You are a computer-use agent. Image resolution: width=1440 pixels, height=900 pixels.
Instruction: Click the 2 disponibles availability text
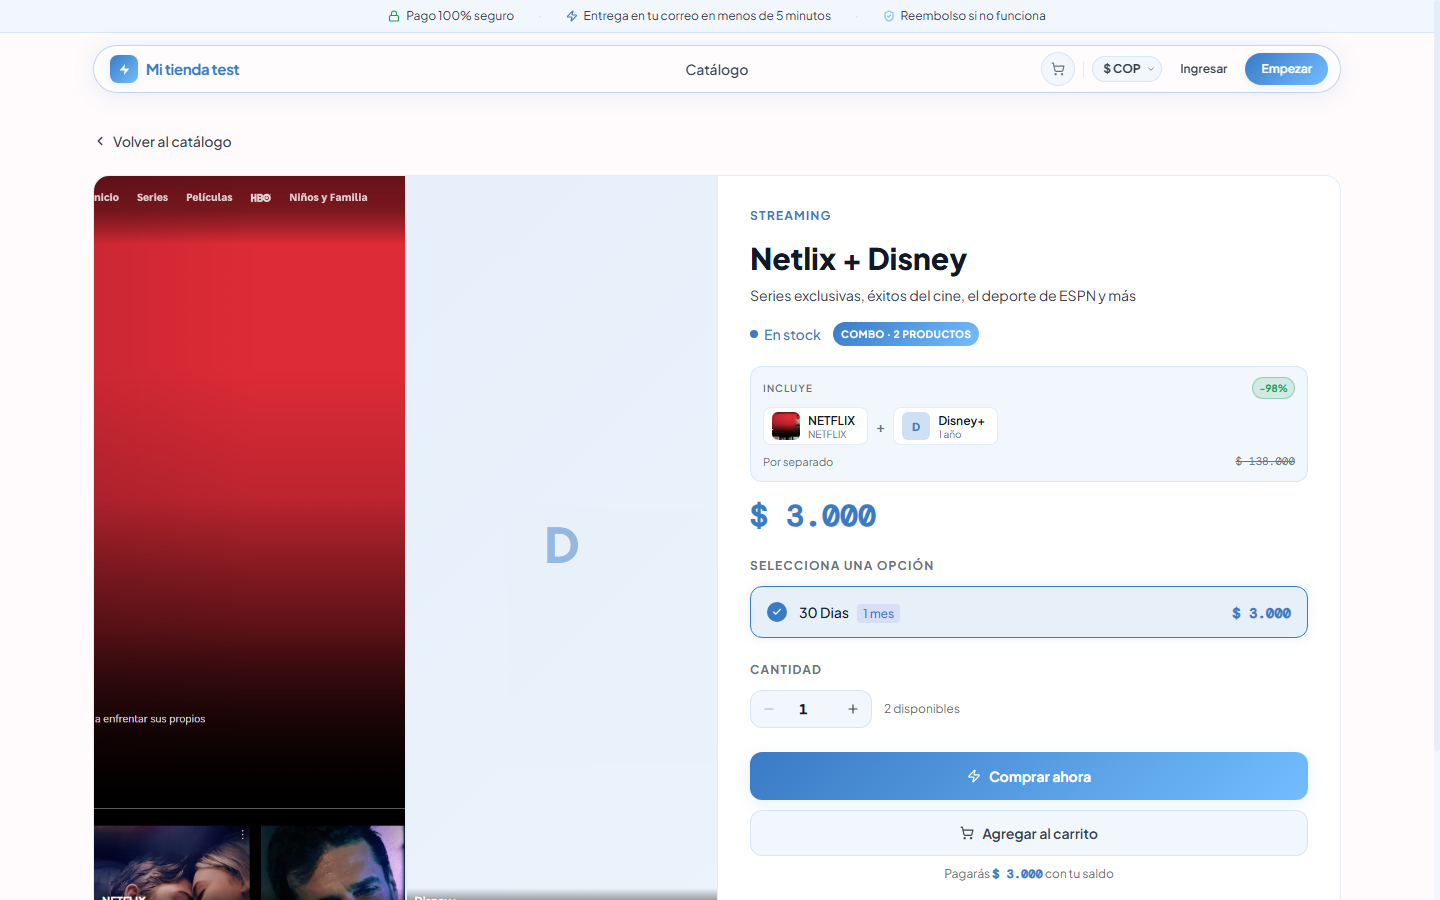pos(922,709)
